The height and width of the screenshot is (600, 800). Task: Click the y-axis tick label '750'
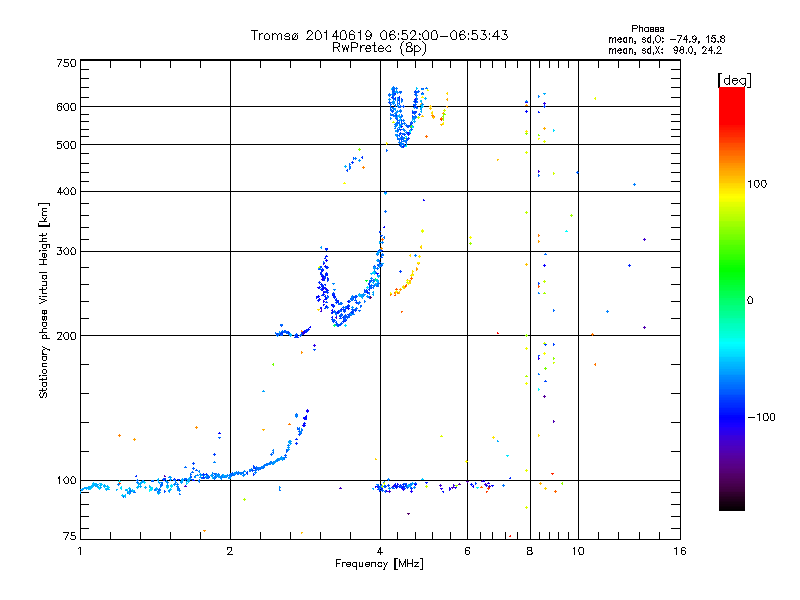coord(67,63)
